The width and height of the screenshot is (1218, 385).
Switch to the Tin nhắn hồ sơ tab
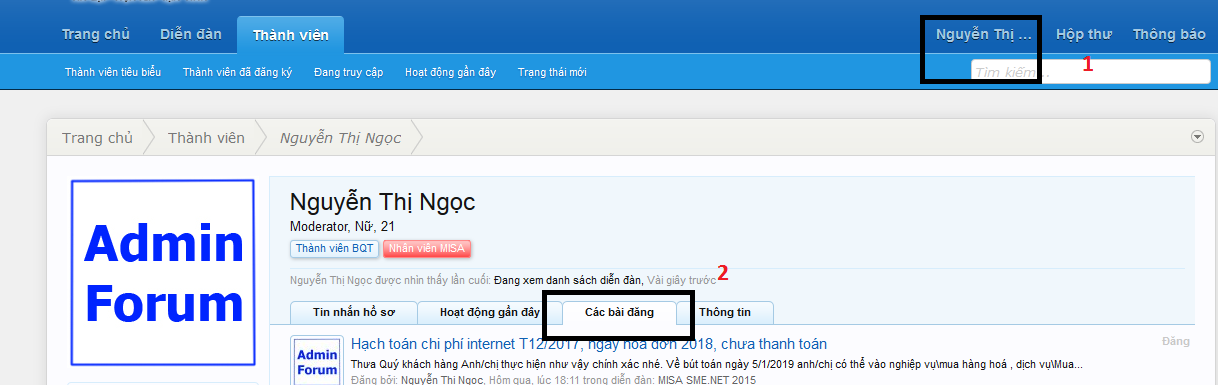pyautogui.click(x=352, y=312)
